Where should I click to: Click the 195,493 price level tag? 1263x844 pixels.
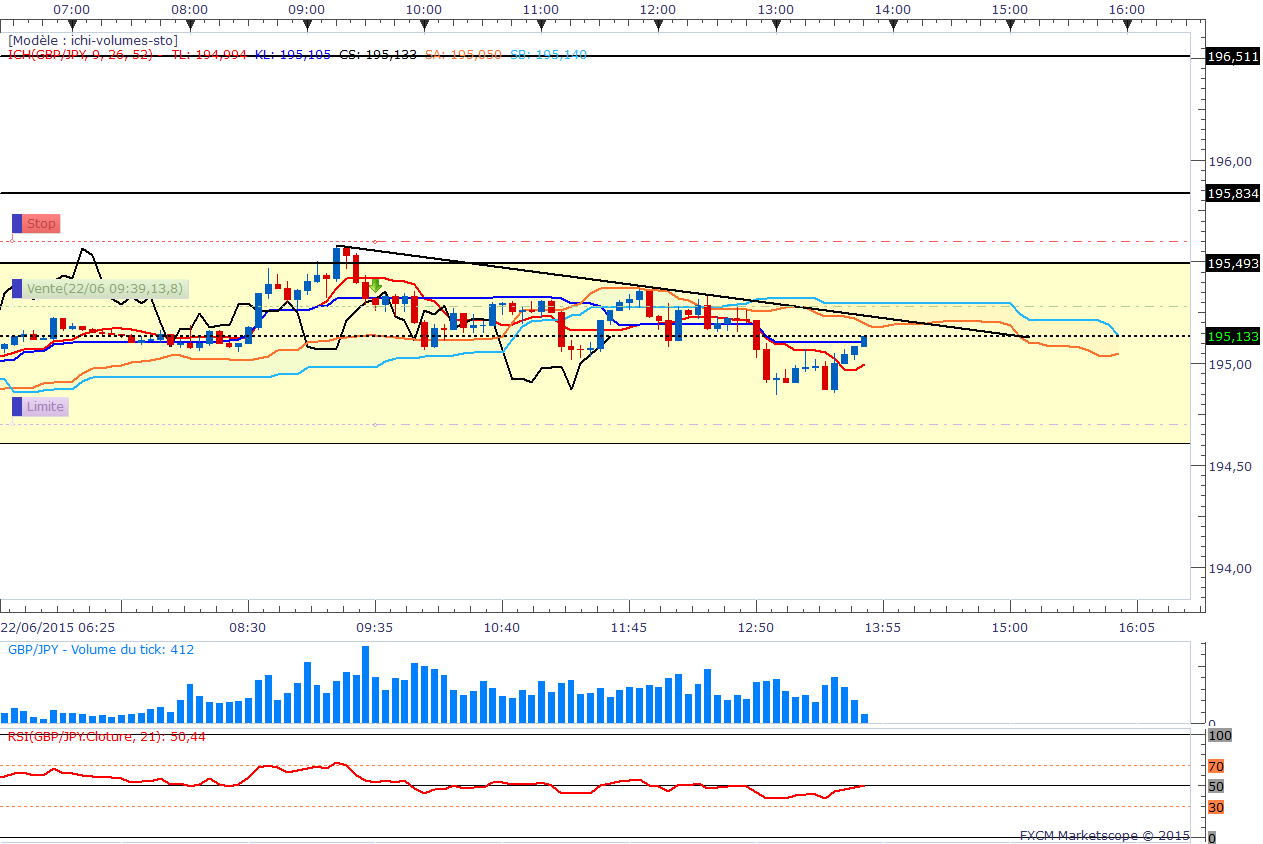(x=1233, y=264)
